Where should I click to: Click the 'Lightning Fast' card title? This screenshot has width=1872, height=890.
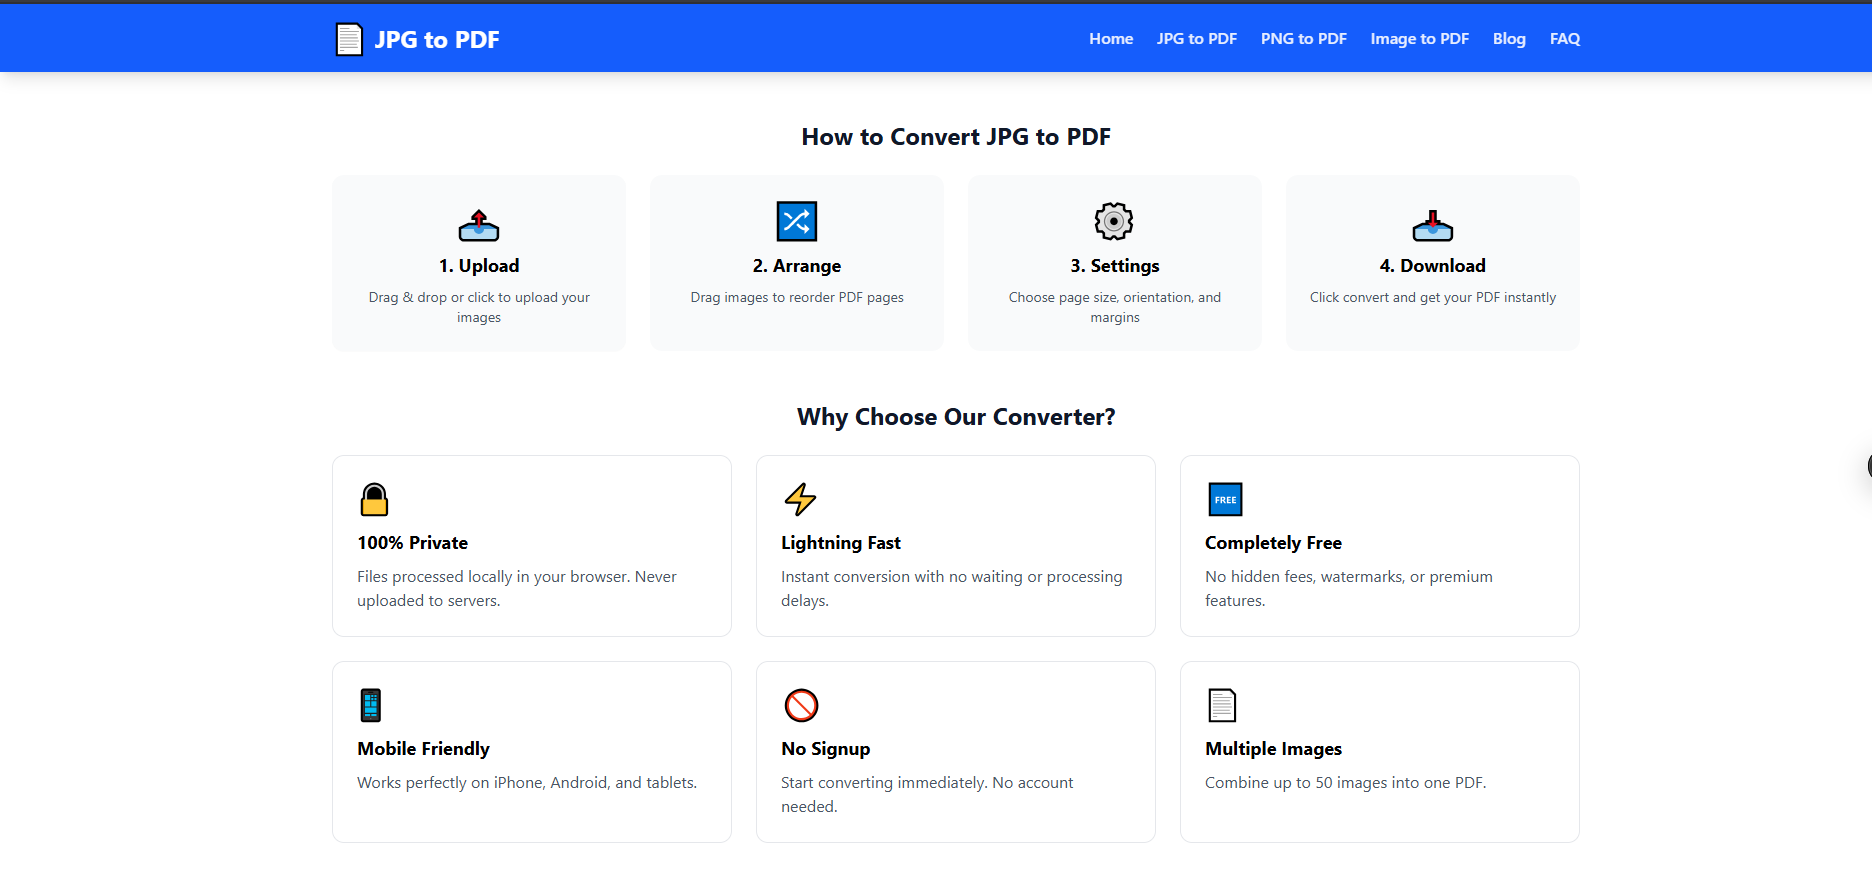point(841,543)
